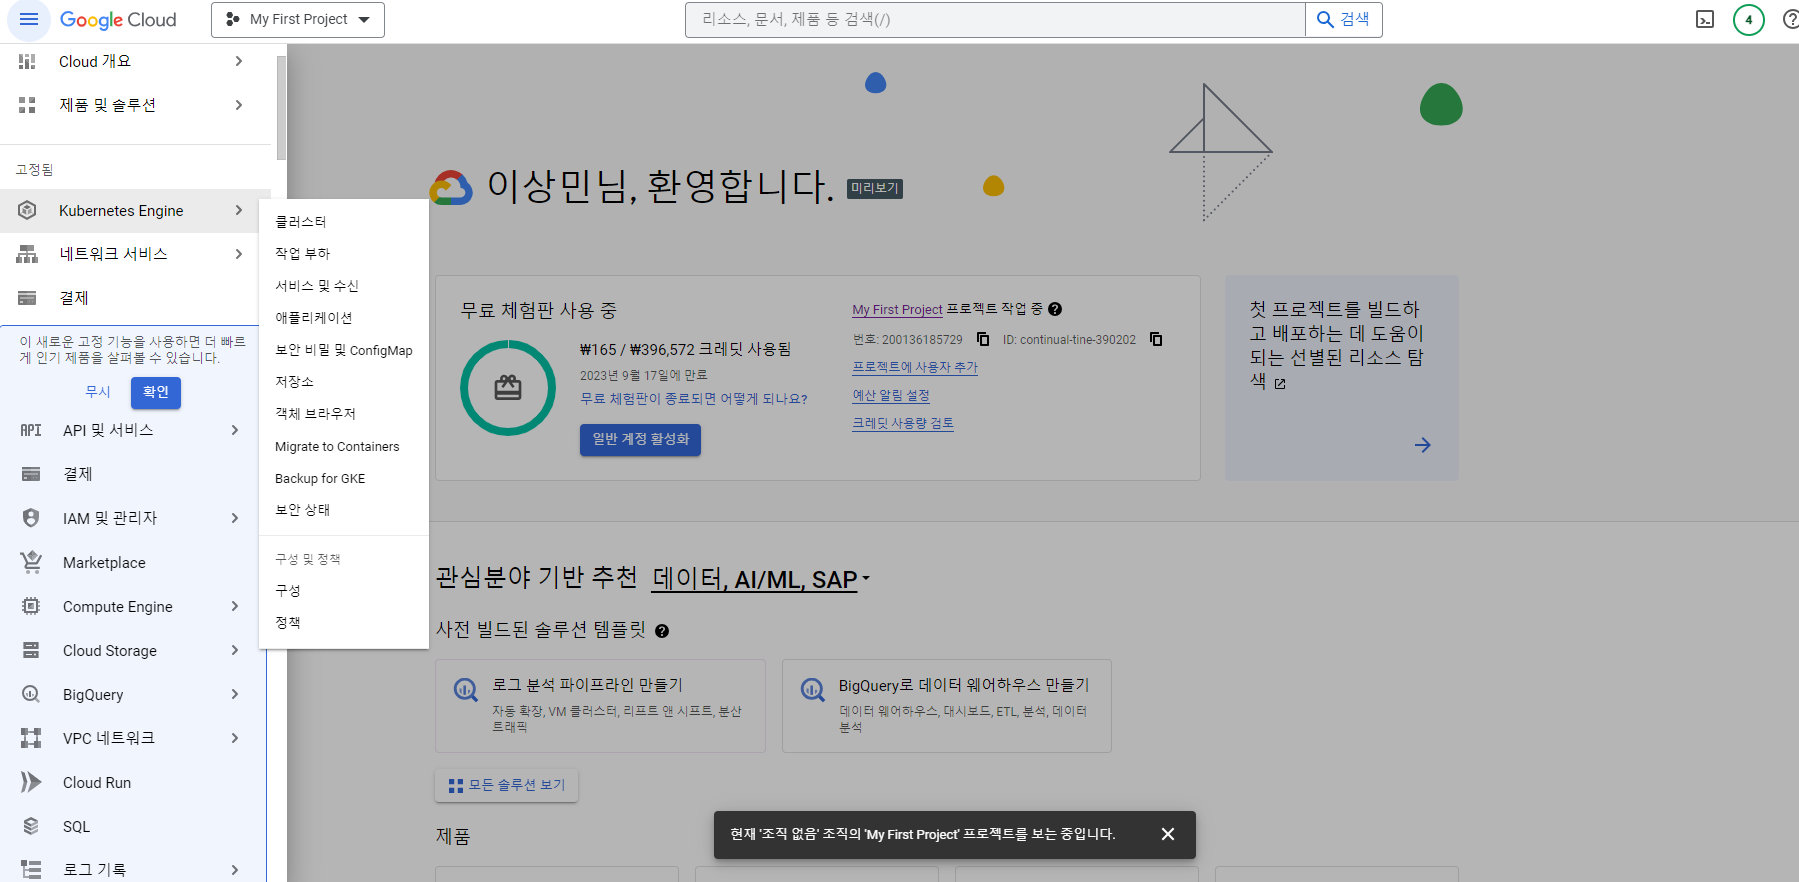Click the API 및 서비스 icon
1799x882 pixels.
tap(31, 430)
